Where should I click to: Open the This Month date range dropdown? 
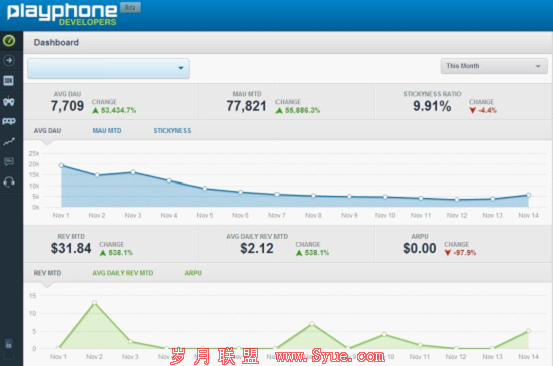coord(494,66)
